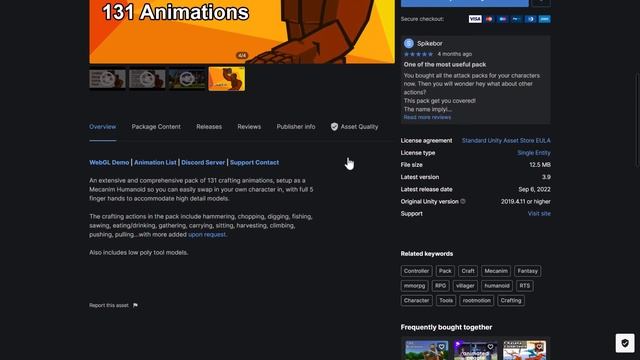Image resolution: width=640 pixels, height=360 pixels.
Task: Click the 'Frequently bought together' heading
Action: 446,327
